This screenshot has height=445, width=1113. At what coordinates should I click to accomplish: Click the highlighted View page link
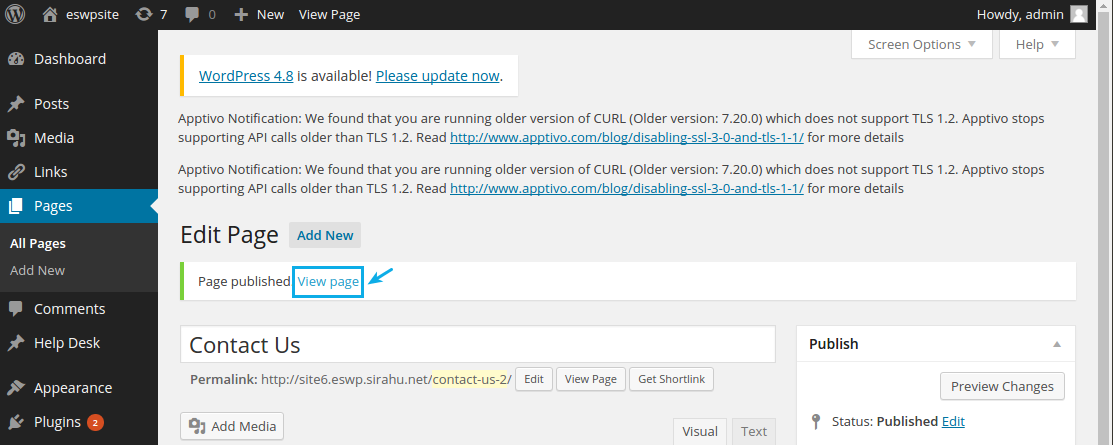click(x=328, y=282)
